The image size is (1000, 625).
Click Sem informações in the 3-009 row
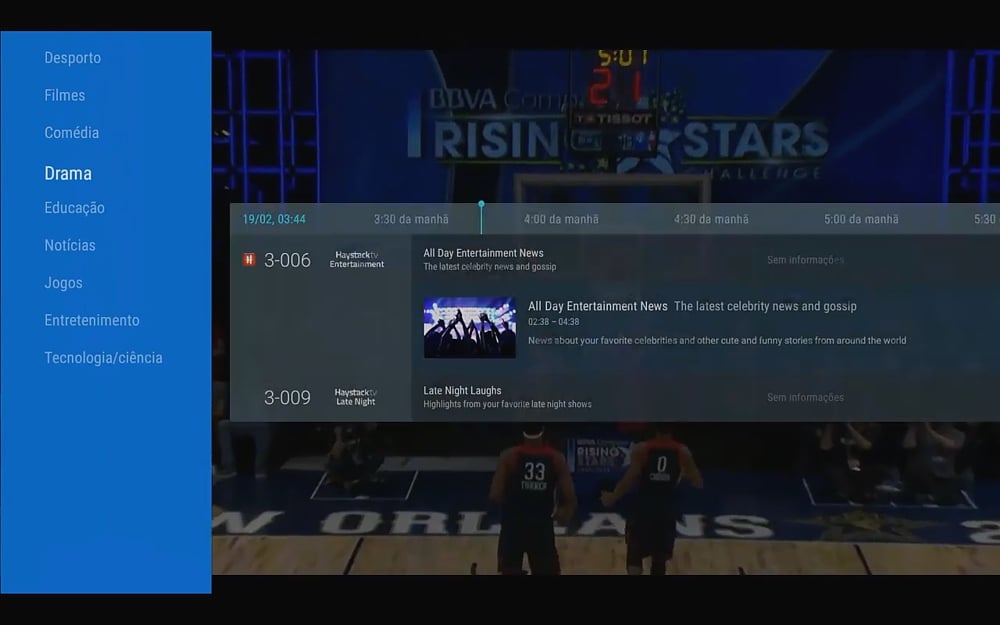click(805, 397)
